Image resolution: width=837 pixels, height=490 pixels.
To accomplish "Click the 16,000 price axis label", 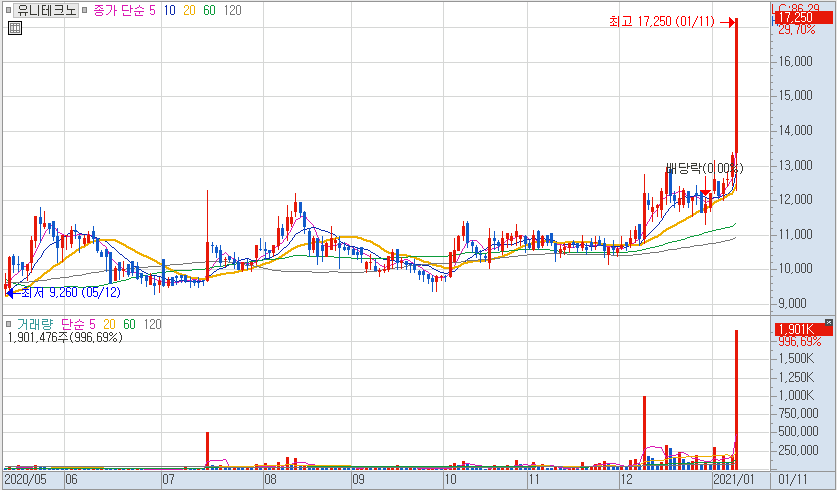I will [795, 61].
